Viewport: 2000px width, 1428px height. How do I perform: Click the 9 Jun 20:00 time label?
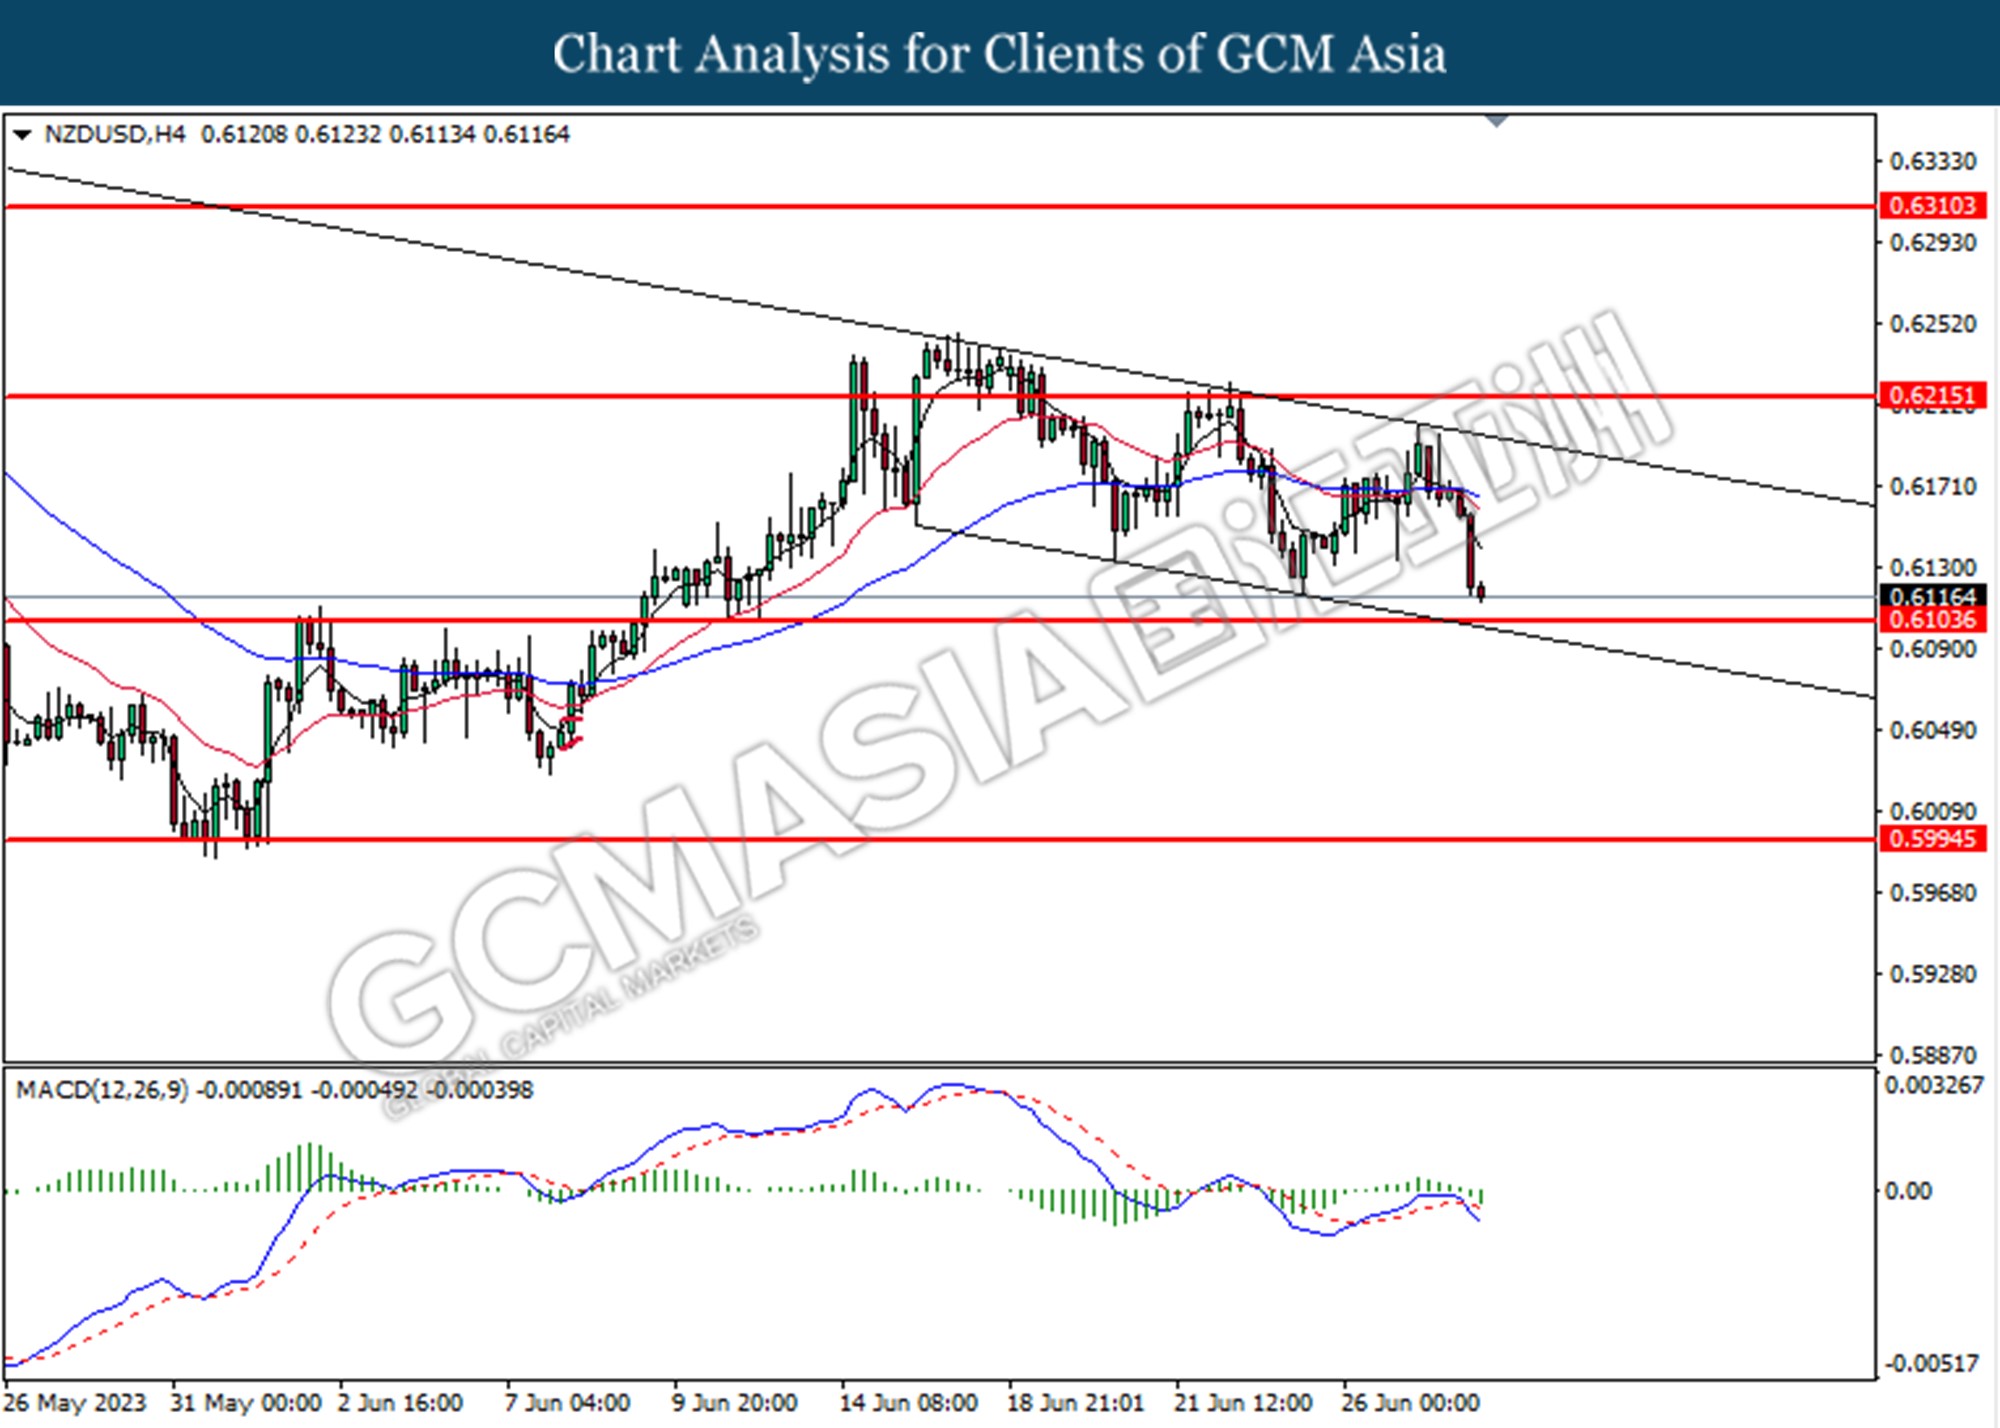coord(734,1403)
